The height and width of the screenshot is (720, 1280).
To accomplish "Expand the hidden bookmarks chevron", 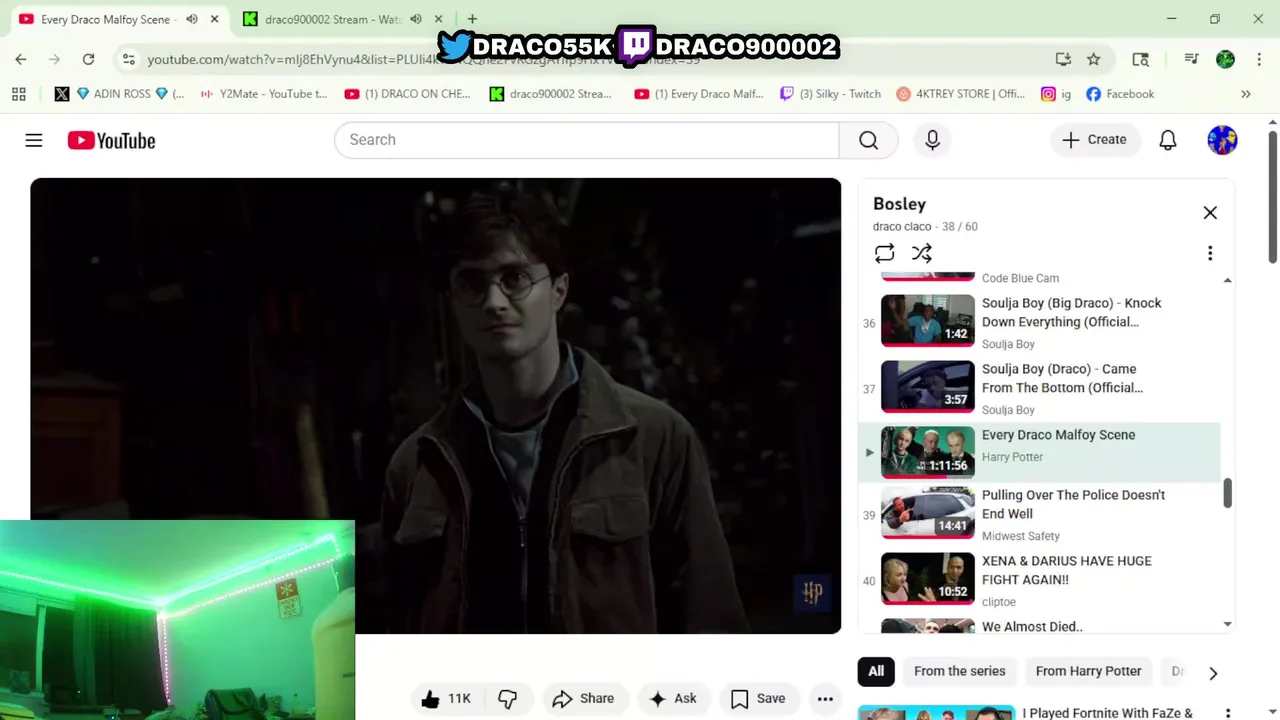I will coord(1246,94).
